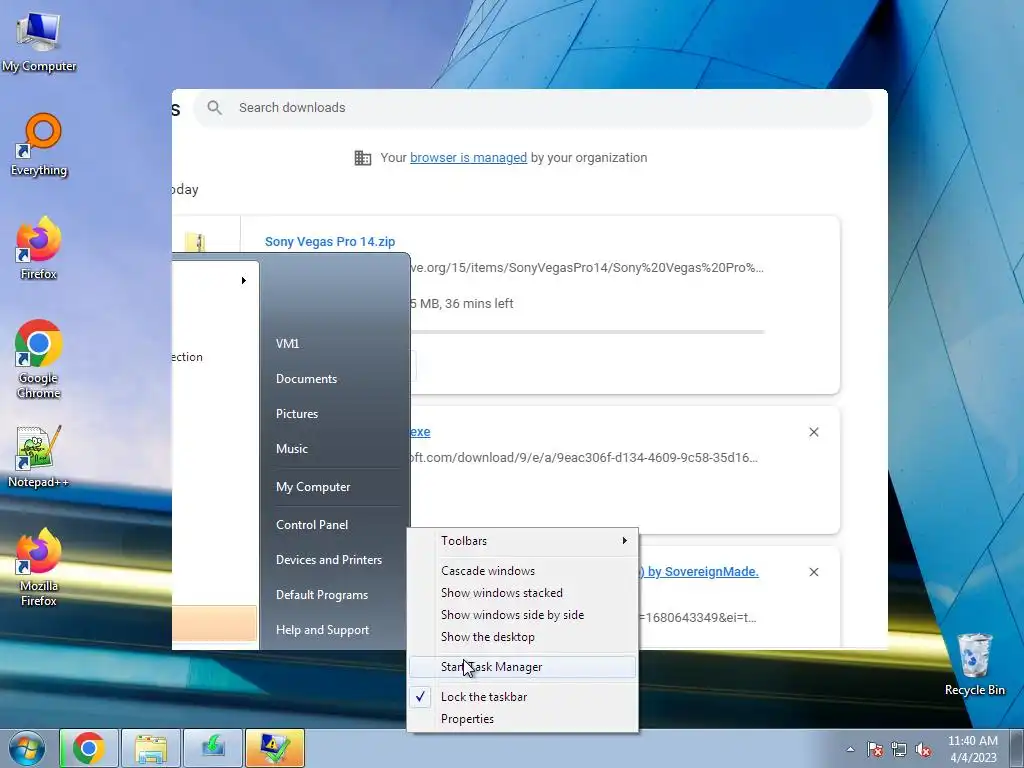Choose Cascade windows

point(522,571)
